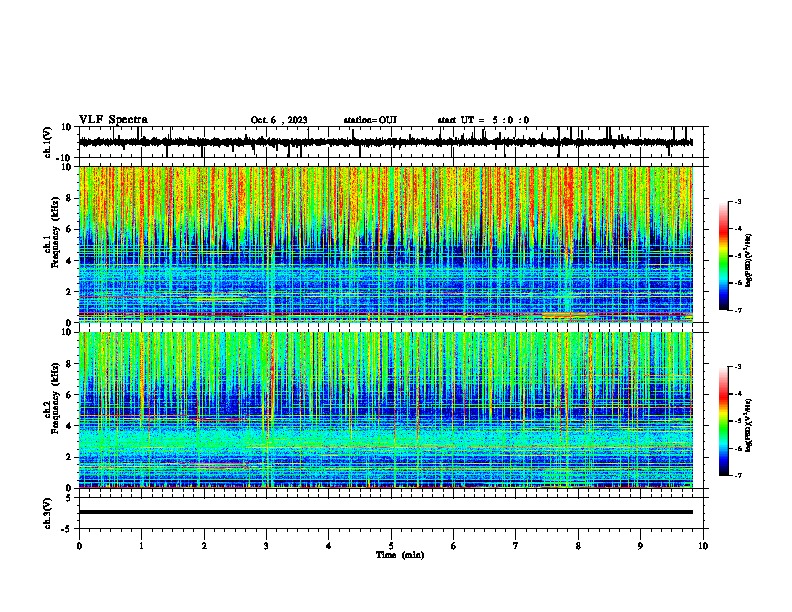The image size is (792, 612).
Task: Click time axis tick label "6"
Action: coord(453,546)
